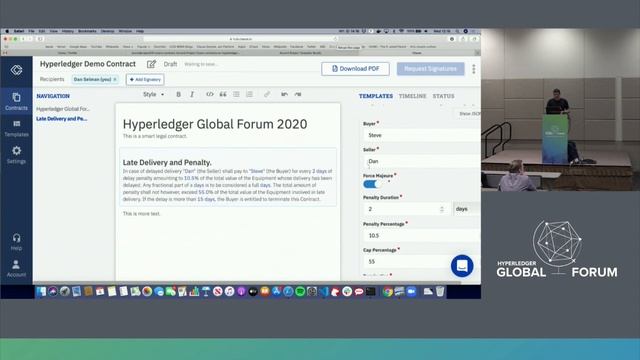Open Account from the sidebar

click(16, 269)
